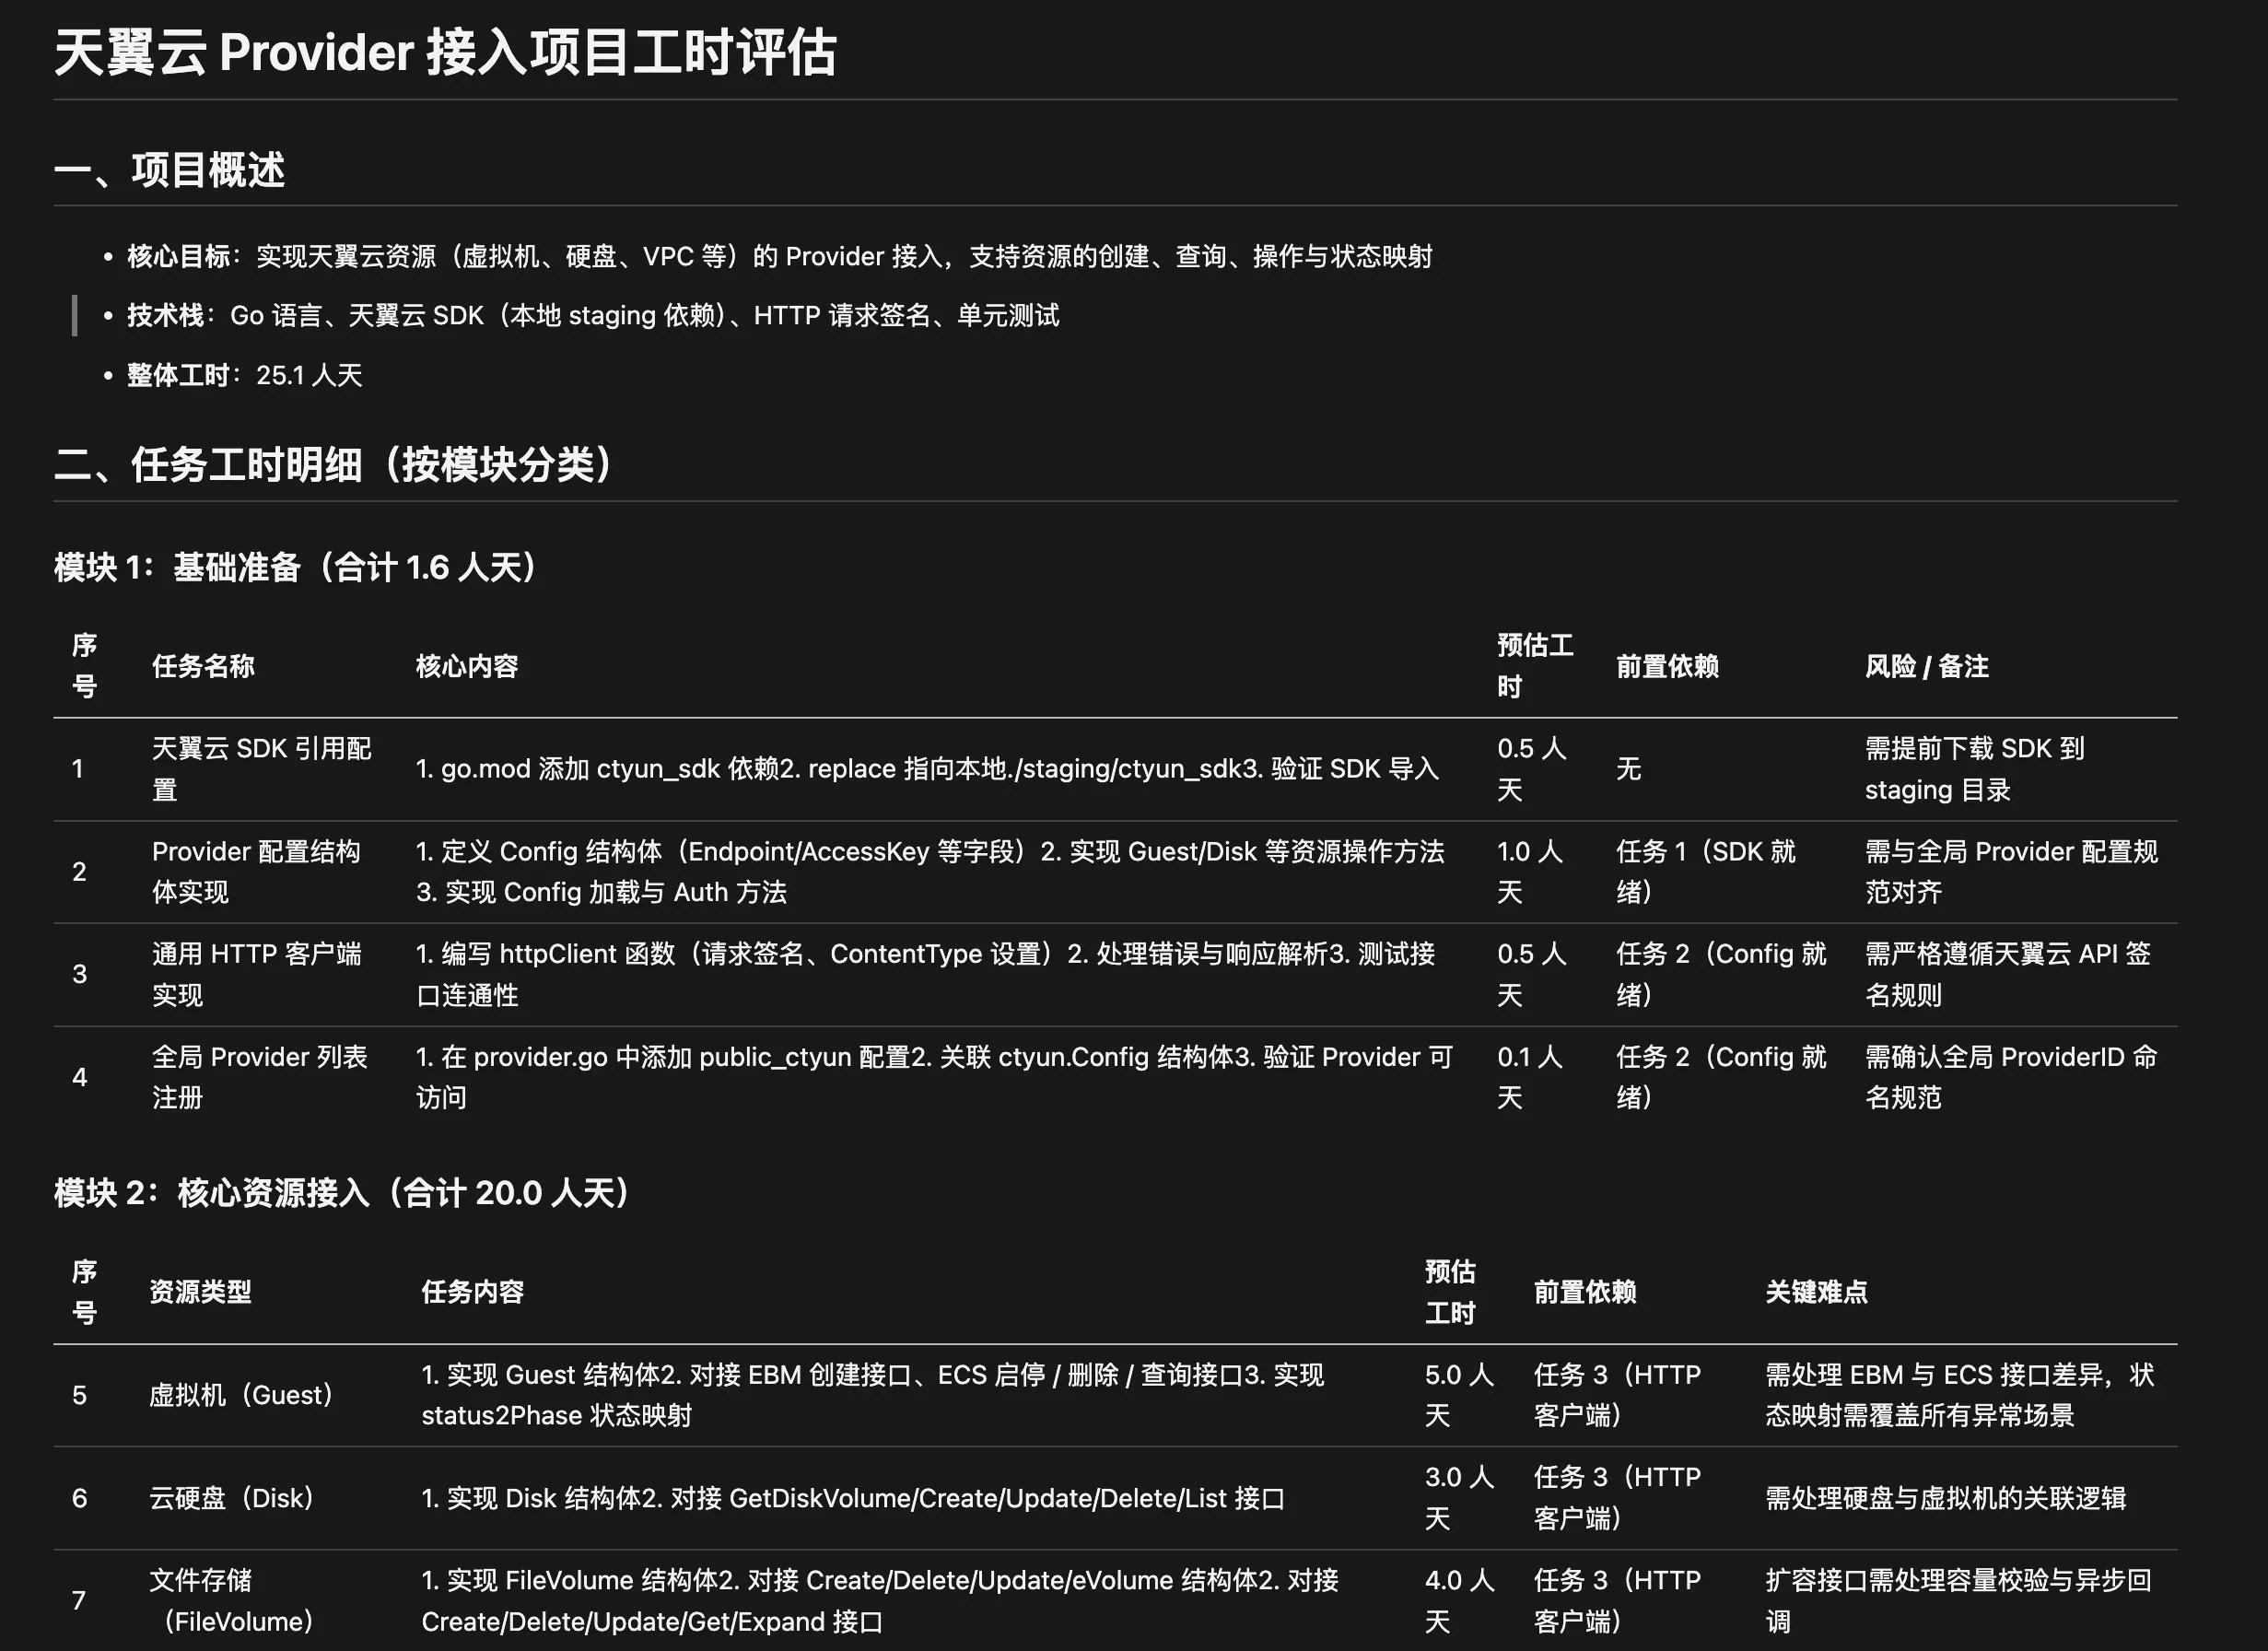Click the "关键难点" column header

1816,1292
